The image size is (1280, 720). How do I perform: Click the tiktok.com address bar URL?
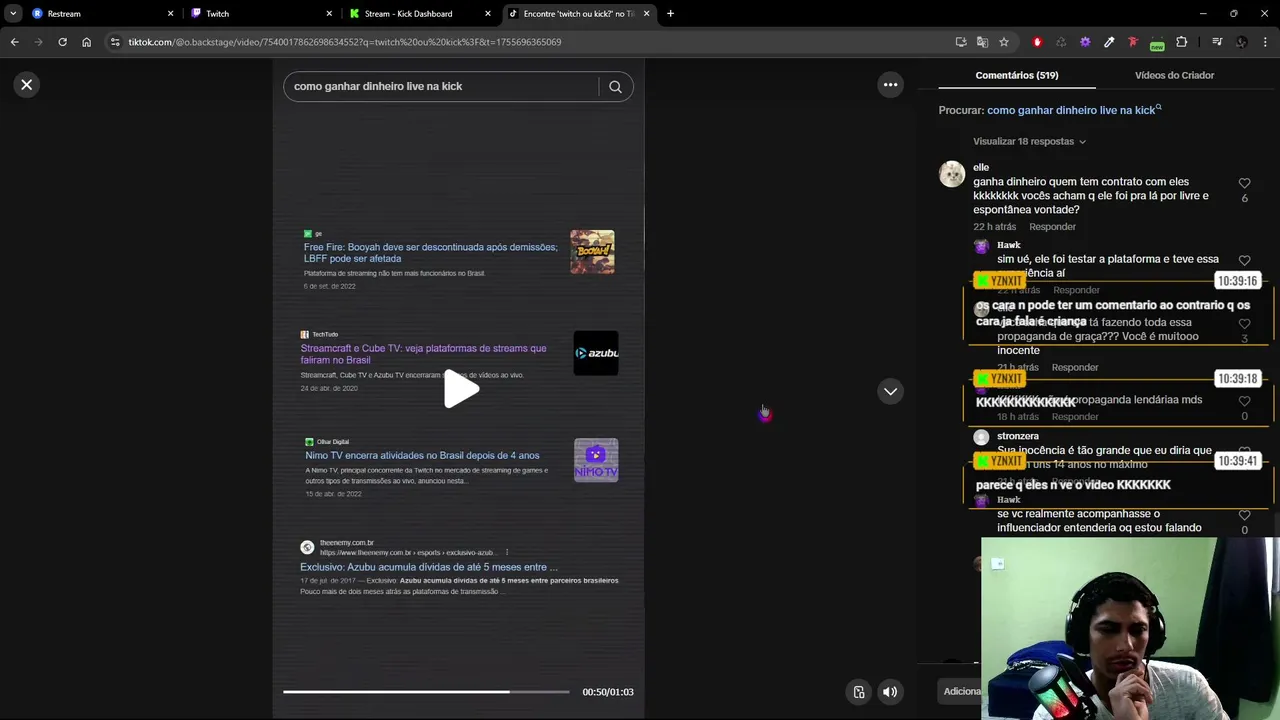pyautogui.click(x=345, y=42)
